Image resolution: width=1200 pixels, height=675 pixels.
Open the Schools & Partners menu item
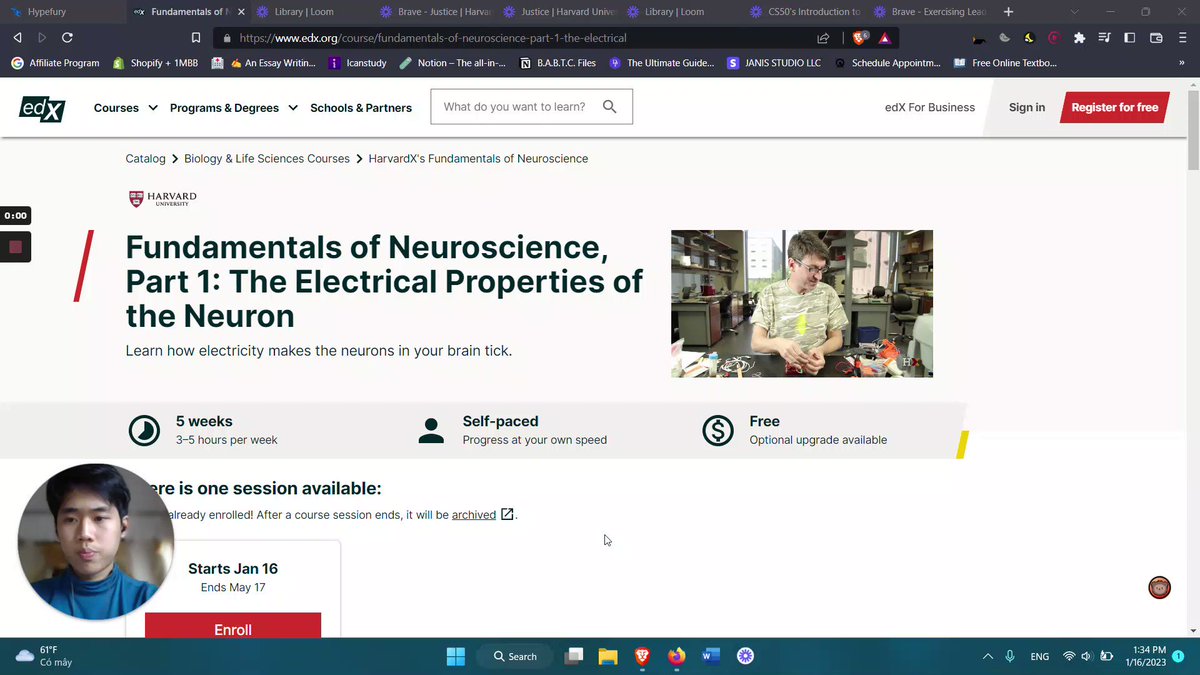(x=361, y=108)
